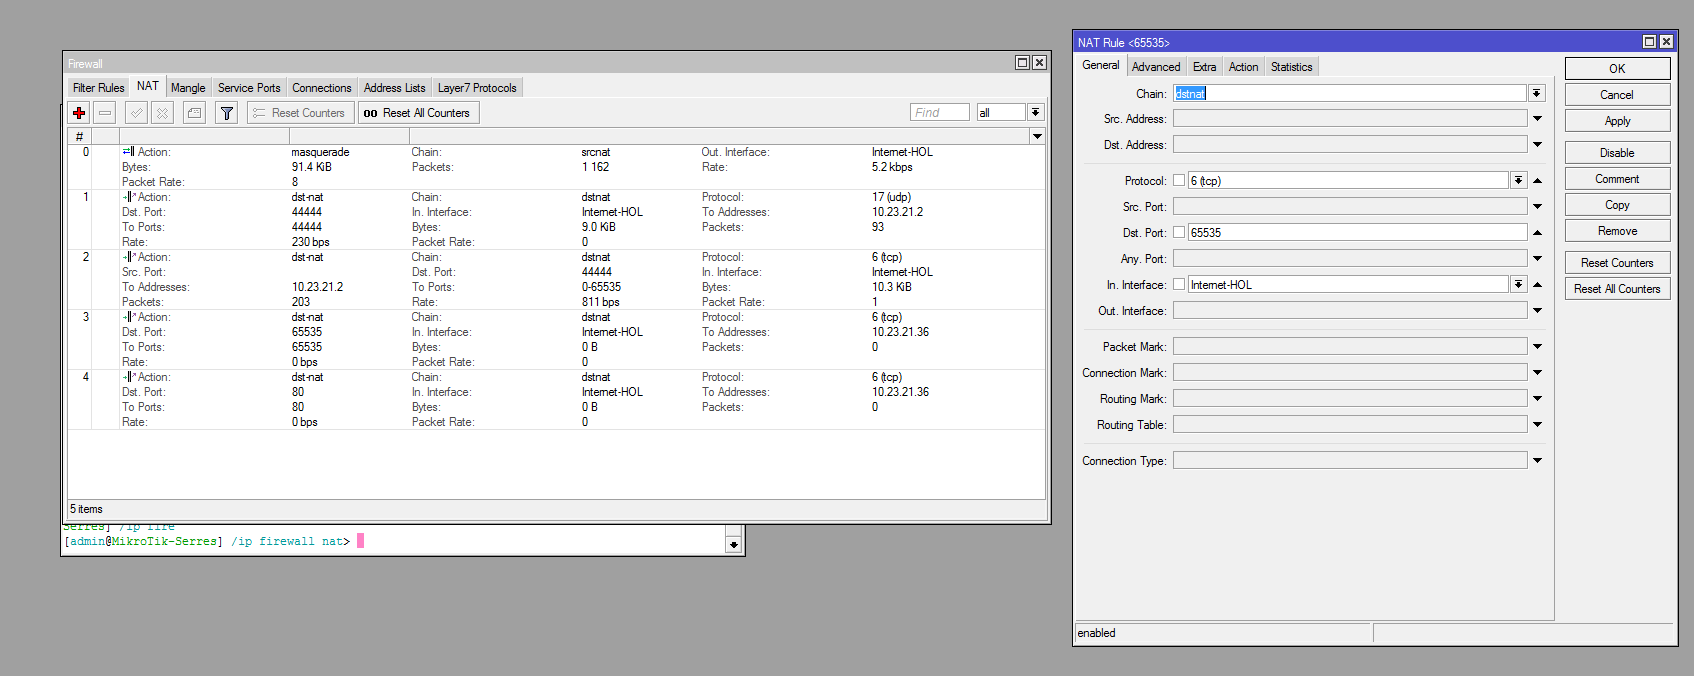Open comment toolbar icon in Firewall window
The height and width of the screenshot is (676, 1694).
pyautogui.click(x=195, y=113)
